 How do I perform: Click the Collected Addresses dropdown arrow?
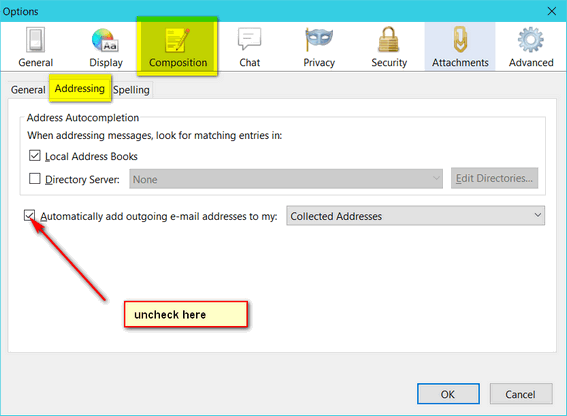pos(538,215)
